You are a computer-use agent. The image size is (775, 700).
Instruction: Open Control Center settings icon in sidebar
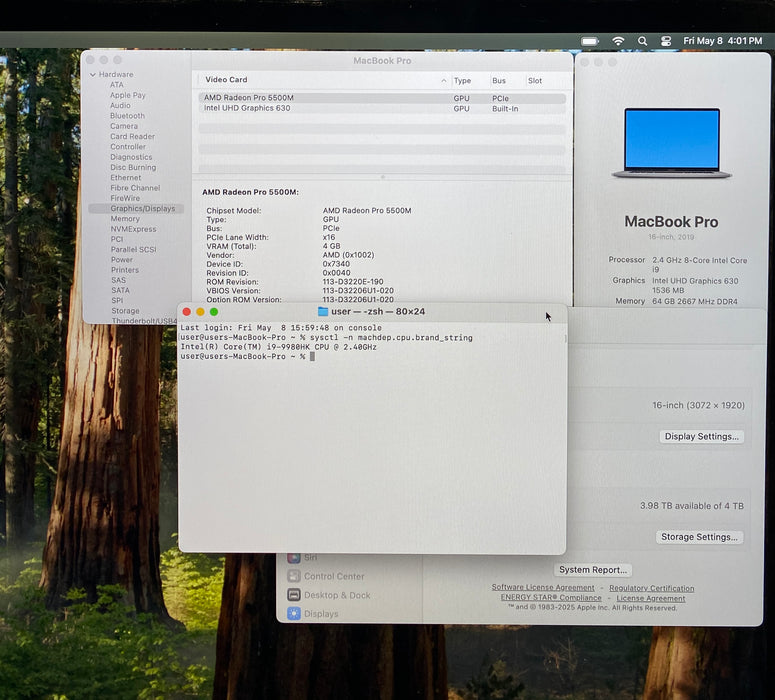(294, 576)
